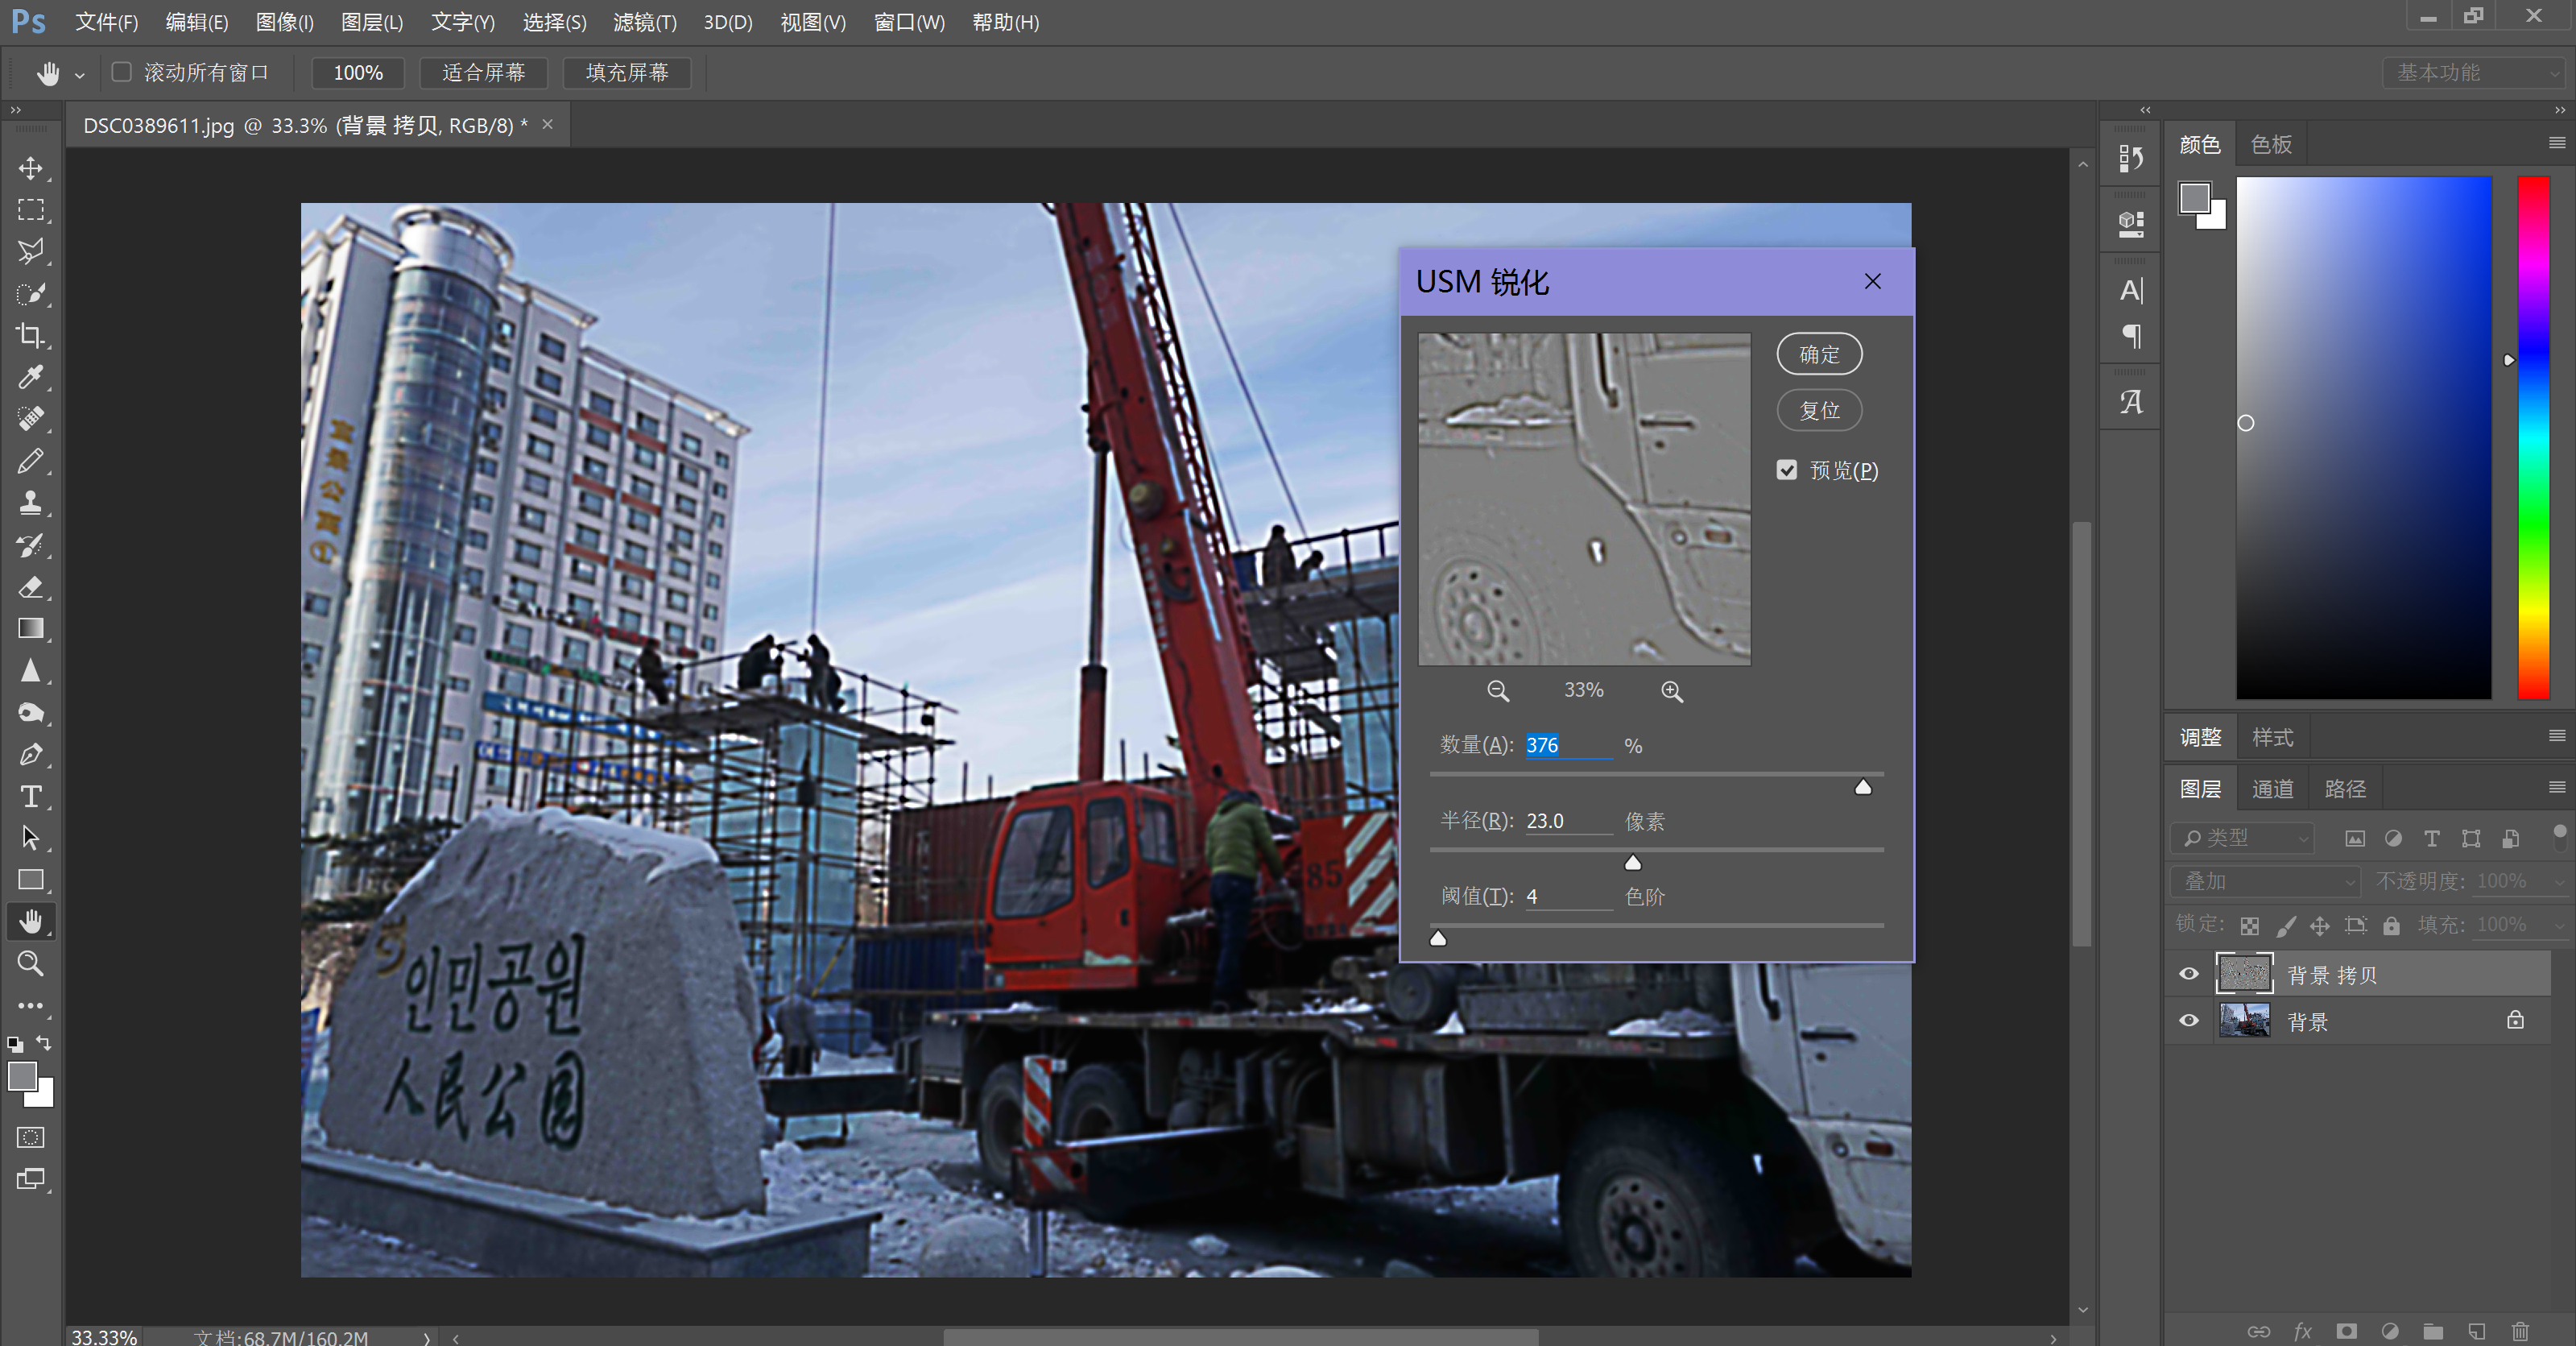Select the Clone Stamp tool
The height and width of the screenshot is (1346, 2576).
point(31,502)
